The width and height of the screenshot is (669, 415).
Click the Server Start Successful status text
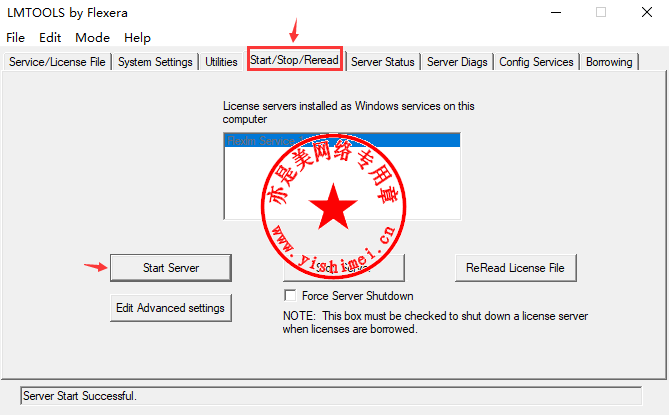[80, 396]
